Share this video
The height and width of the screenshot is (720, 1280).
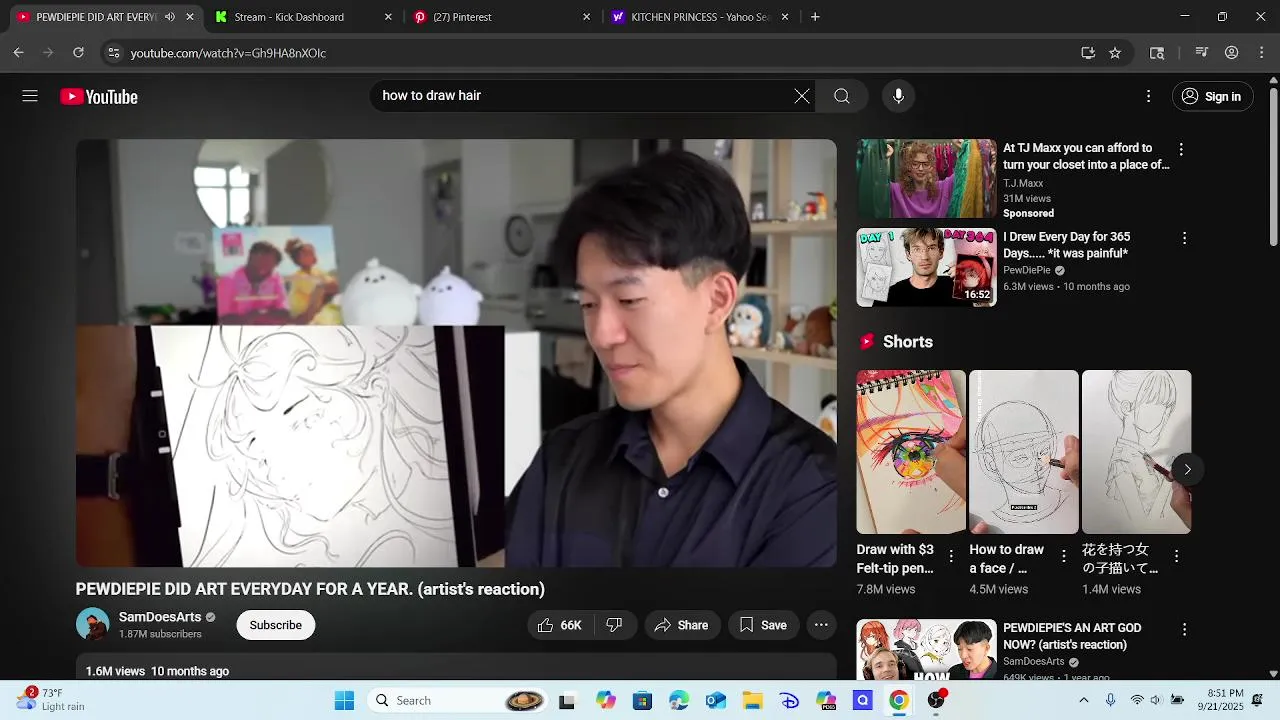coord(681,625)
